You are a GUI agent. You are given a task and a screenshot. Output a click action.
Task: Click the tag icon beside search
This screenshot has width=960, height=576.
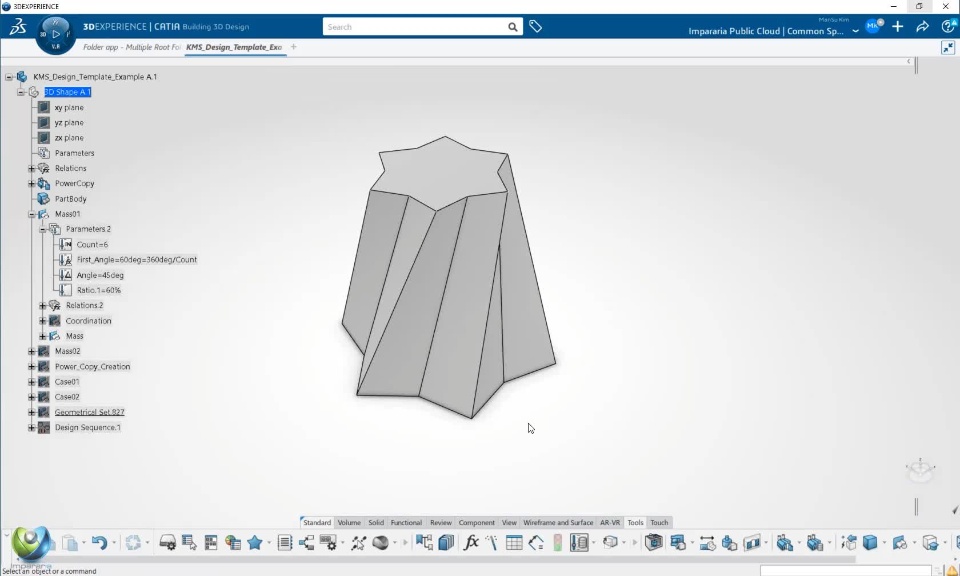[536, 26]
